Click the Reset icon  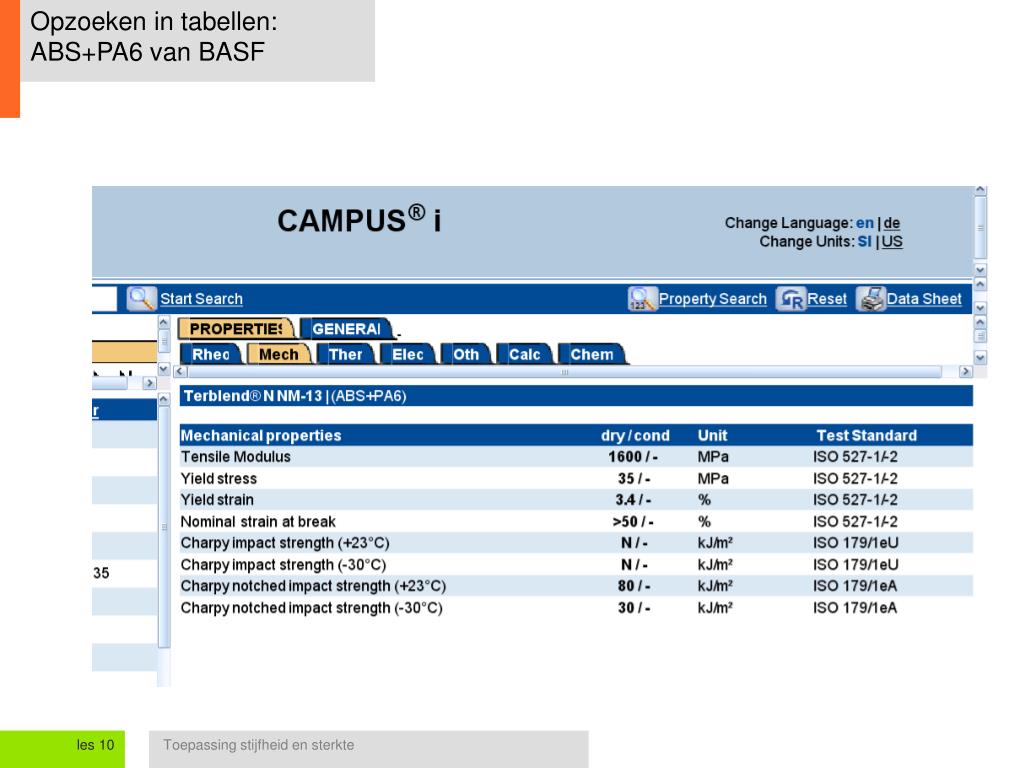click(x=791, y=299)
